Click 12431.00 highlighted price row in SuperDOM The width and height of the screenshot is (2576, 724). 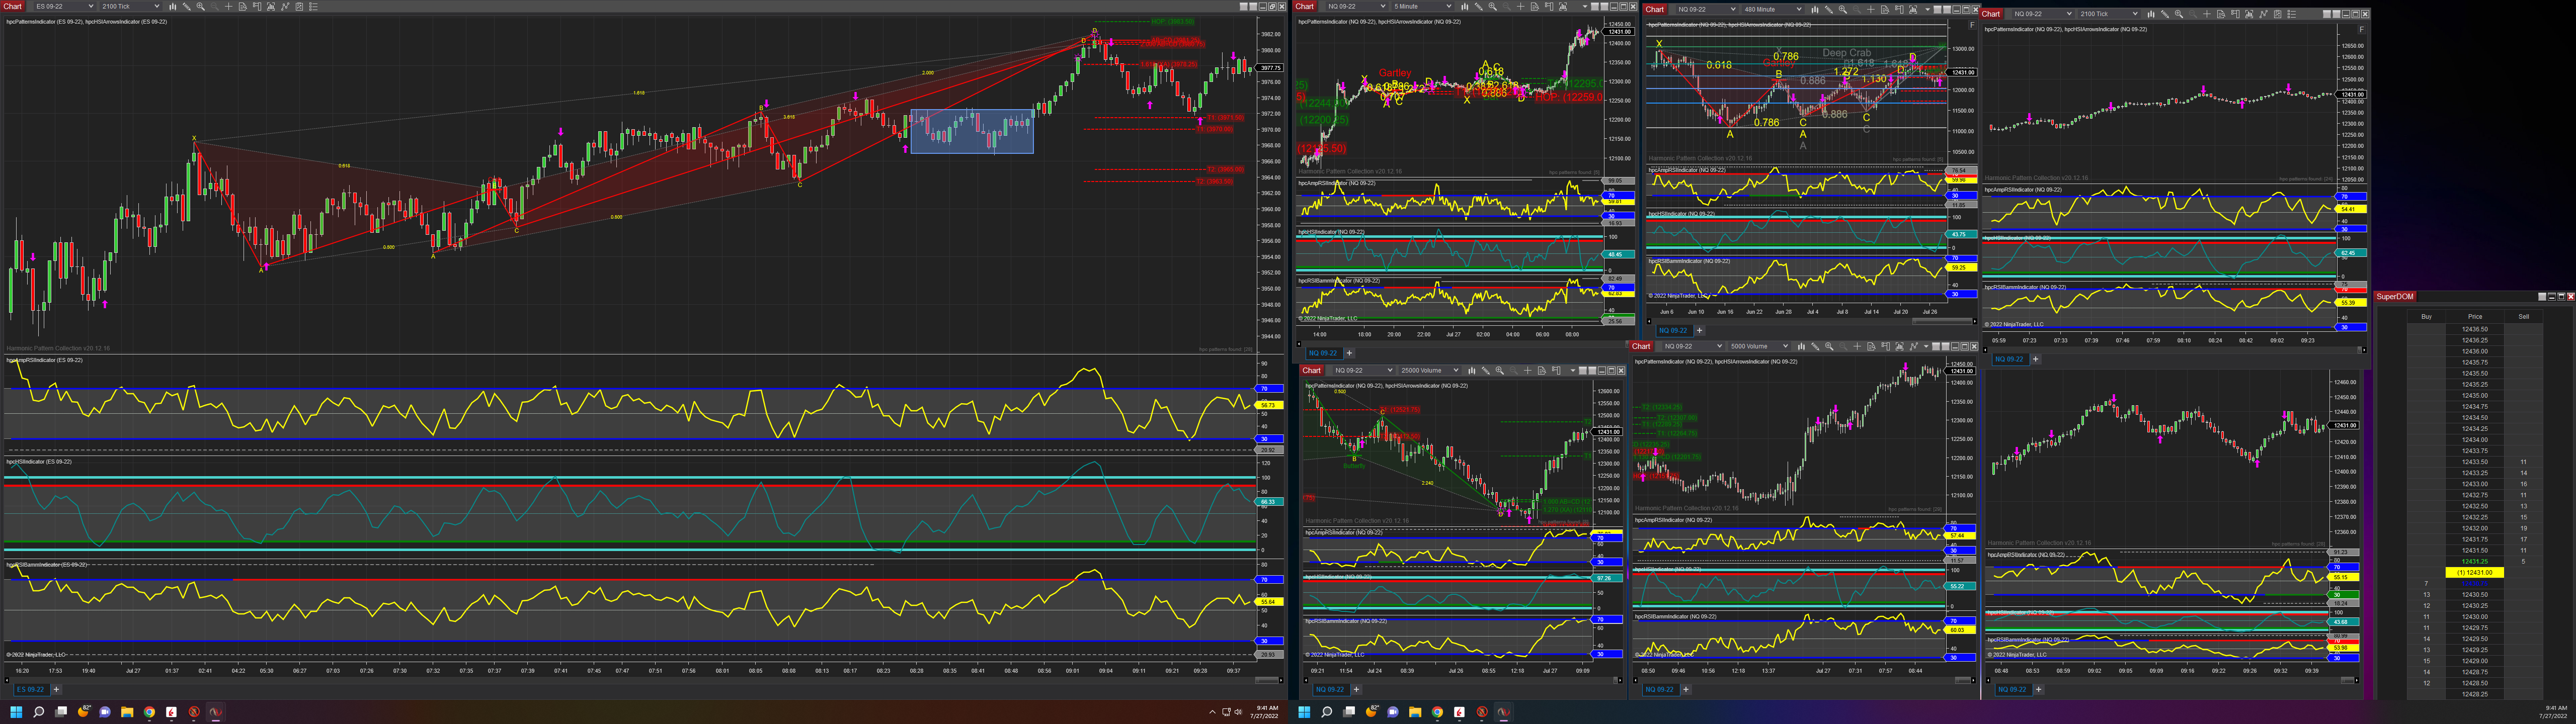tap(2474, 572)
